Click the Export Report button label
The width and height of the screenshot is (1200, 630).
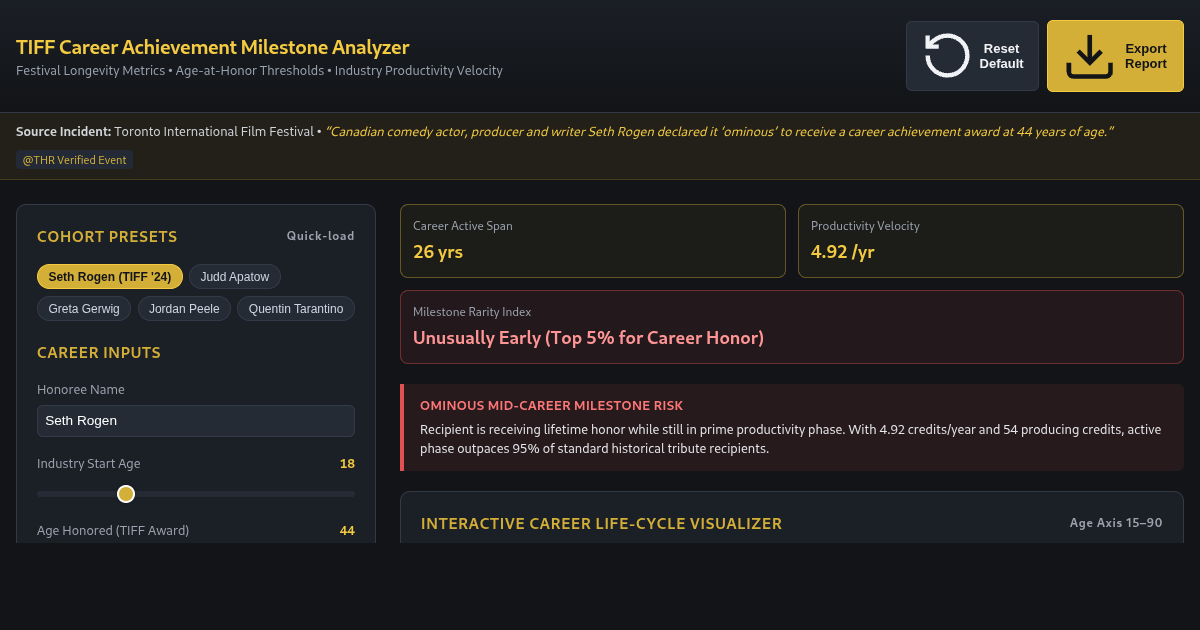point(1146,56)
